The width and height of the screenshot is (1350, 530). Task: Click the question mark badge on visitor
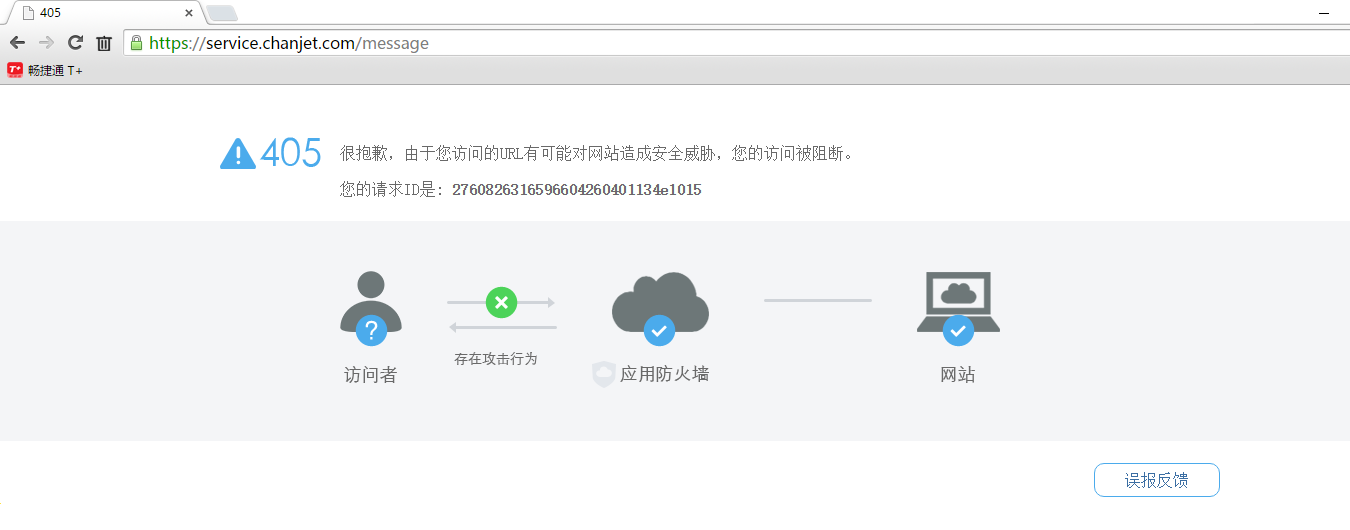[x=371, y=329]
